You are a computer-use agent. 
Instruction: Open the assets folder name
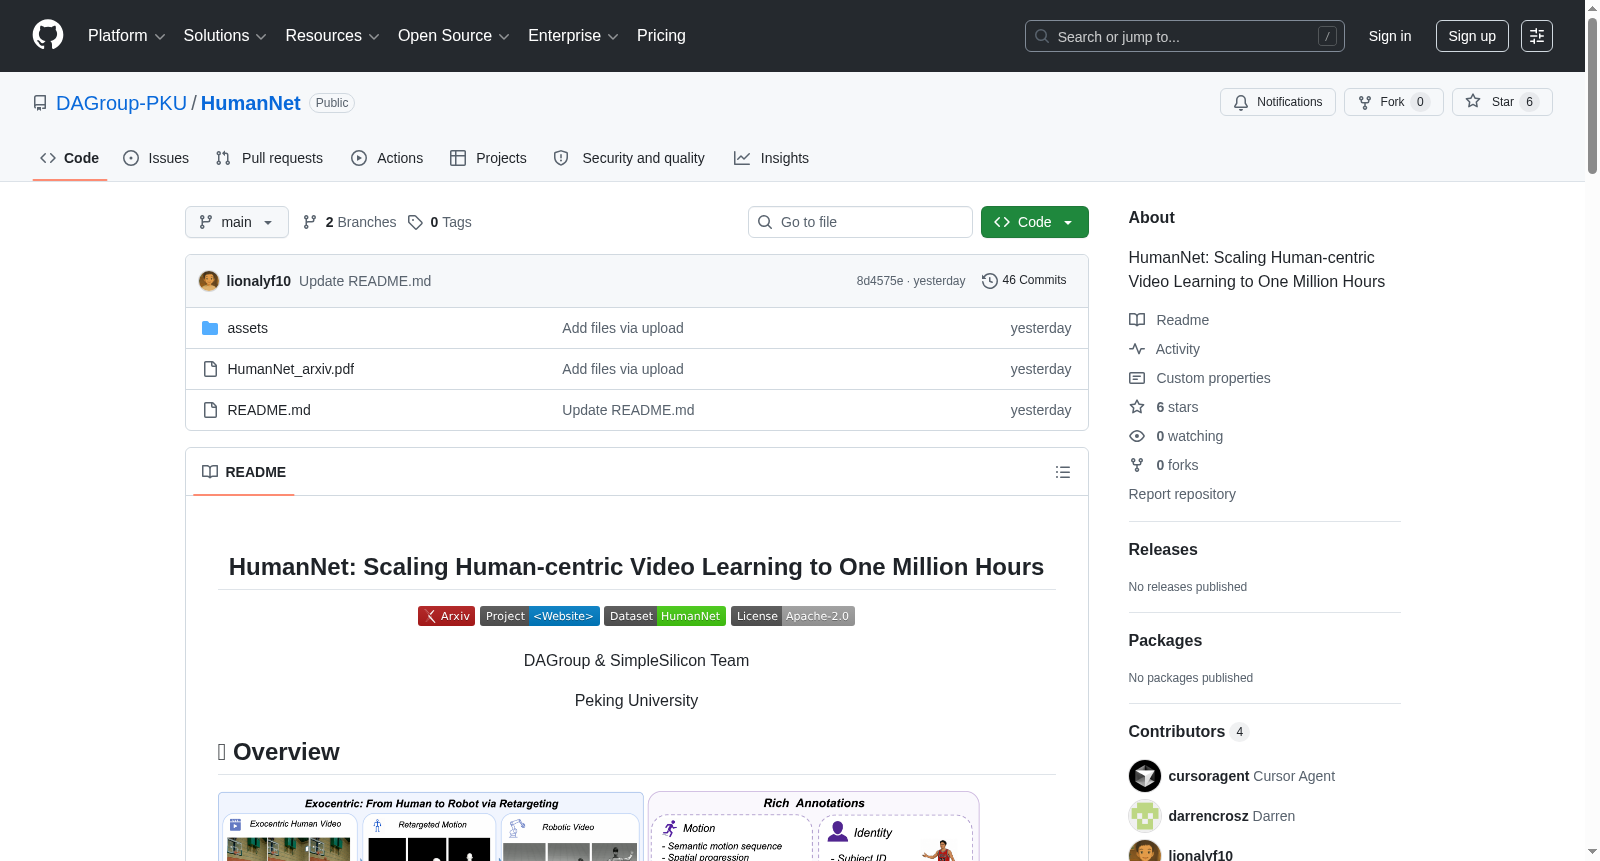click(x=248, y=328)
